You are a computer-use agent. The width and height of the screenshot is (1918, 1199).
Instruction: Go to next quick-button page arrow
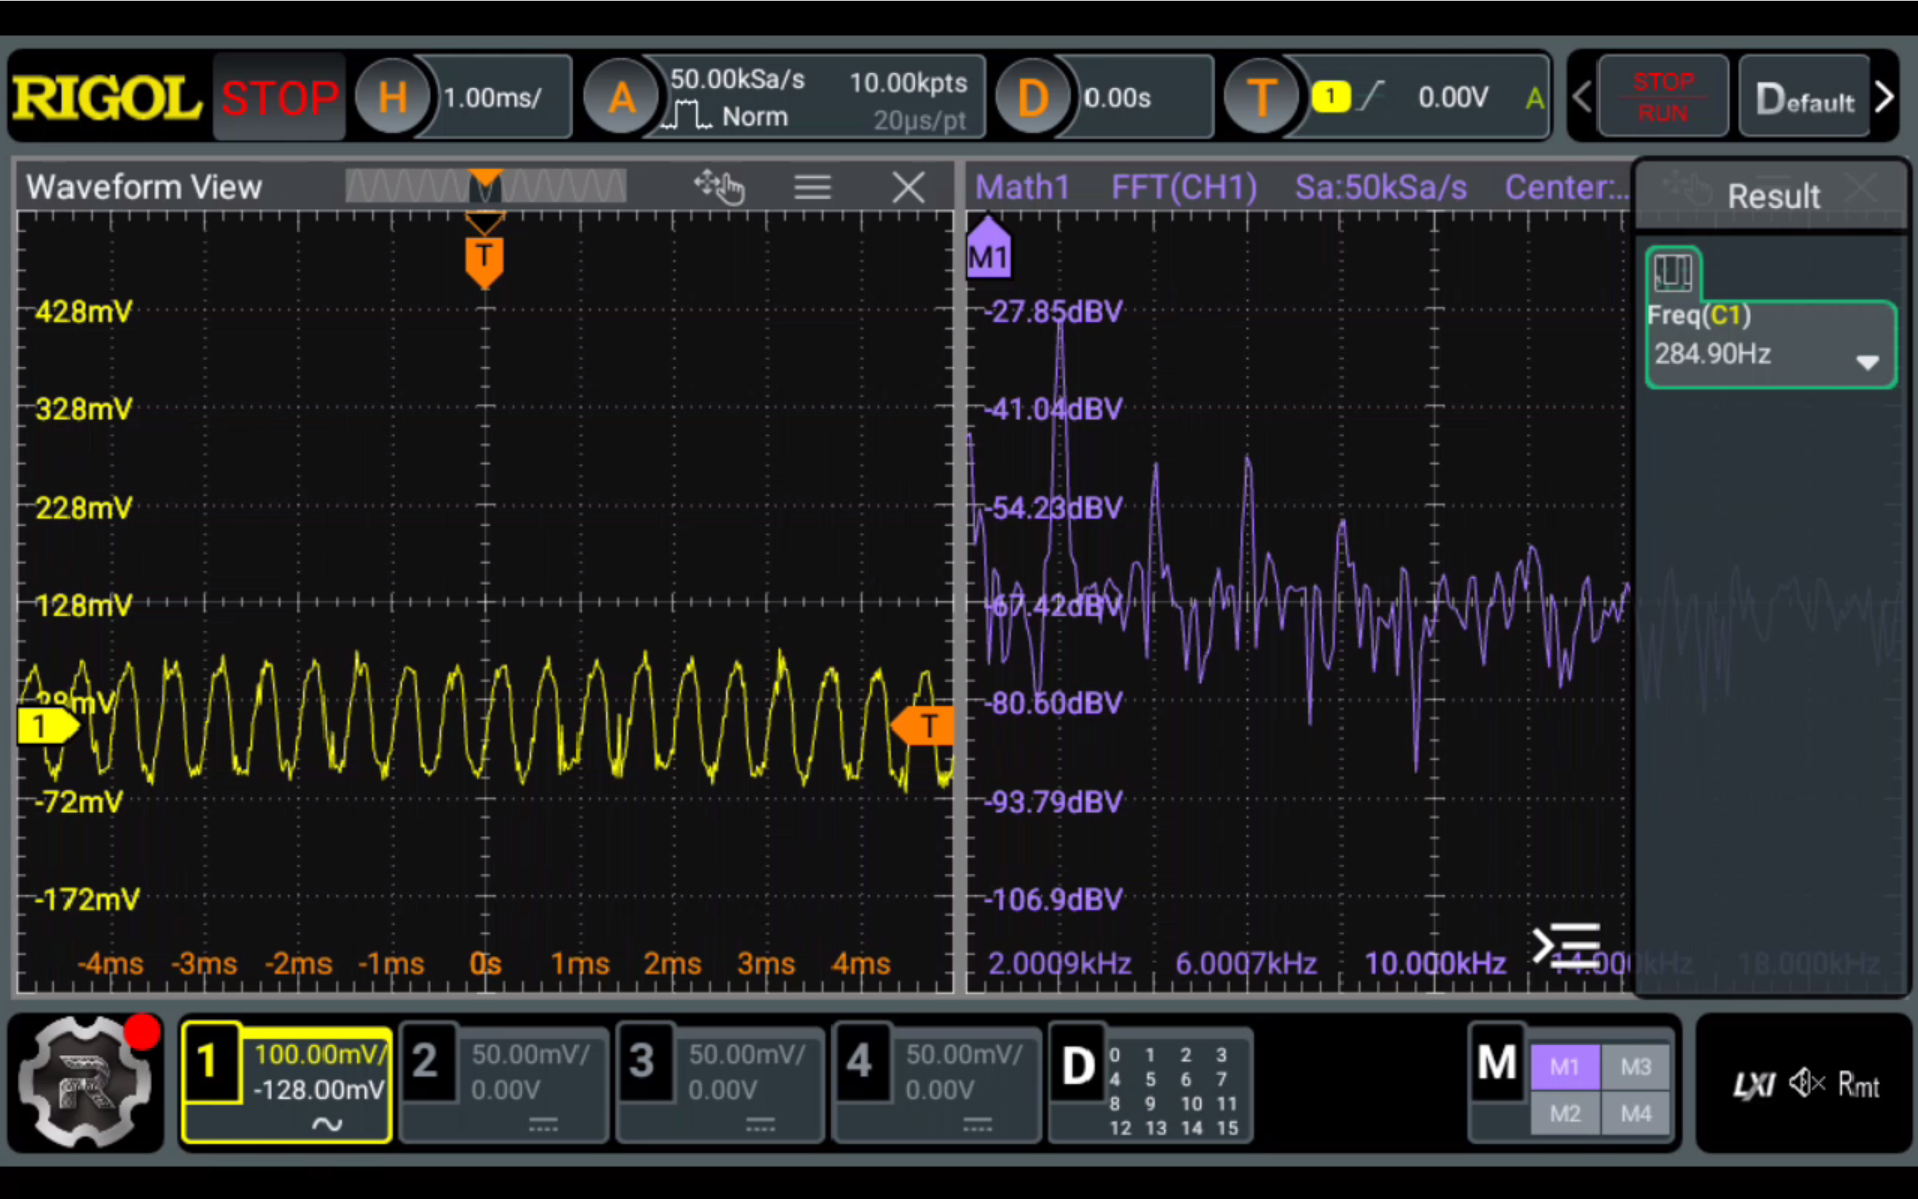[1884, 97]
